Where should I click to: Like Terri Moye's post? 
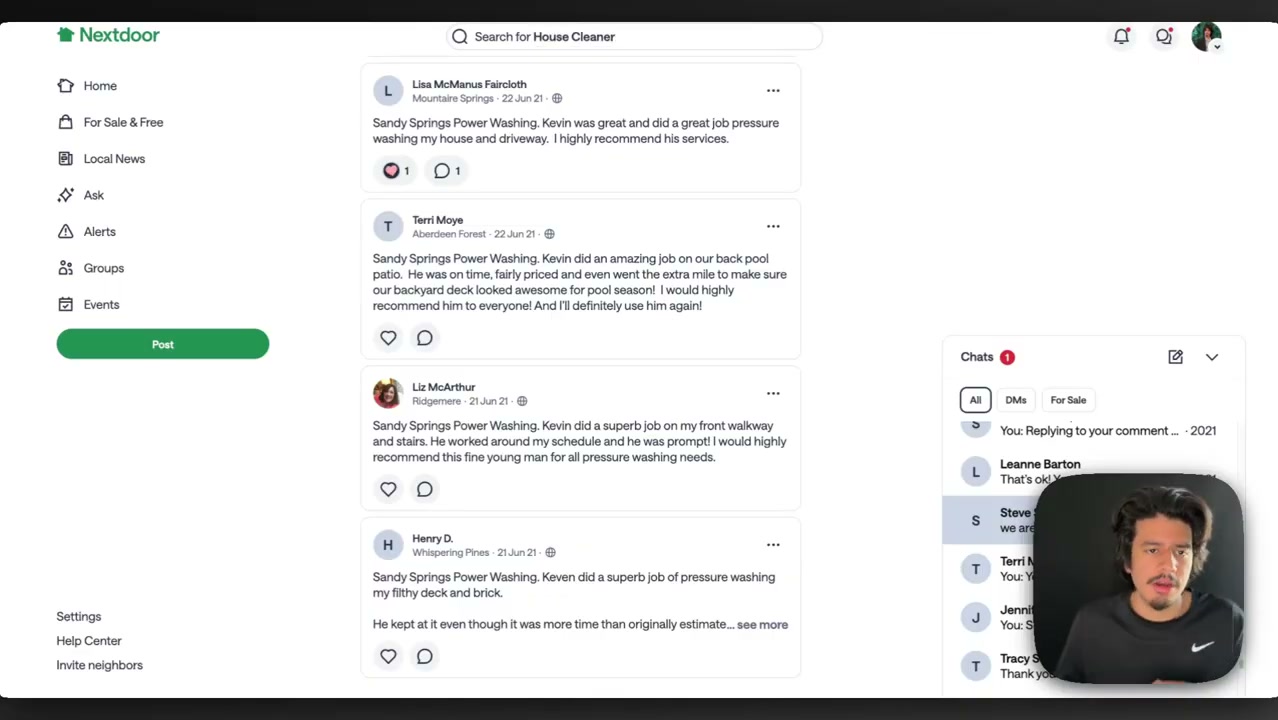(388, 338)
